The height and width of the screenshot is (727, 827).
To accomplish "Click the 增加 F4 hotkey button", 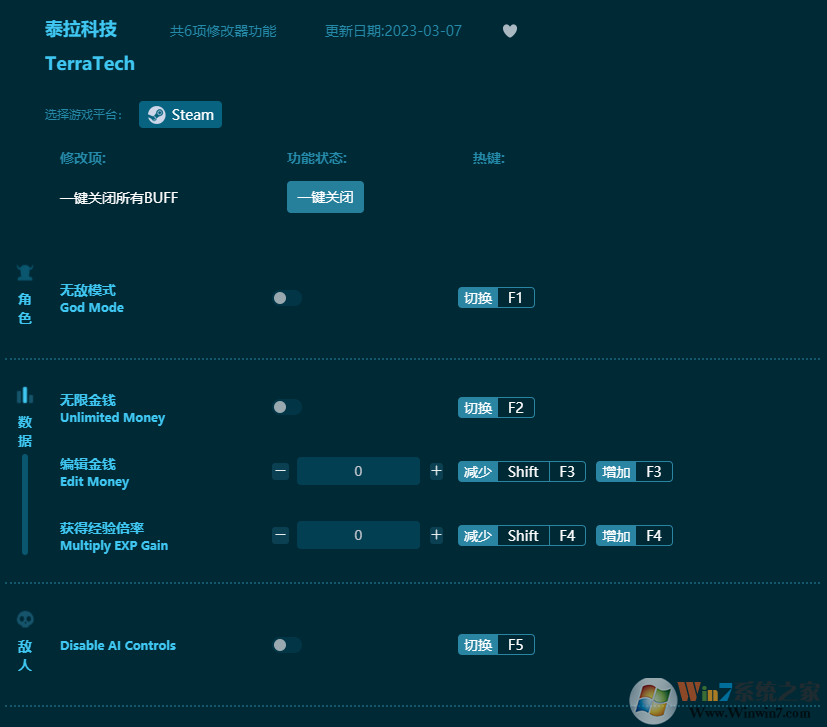I will point(634,535).
